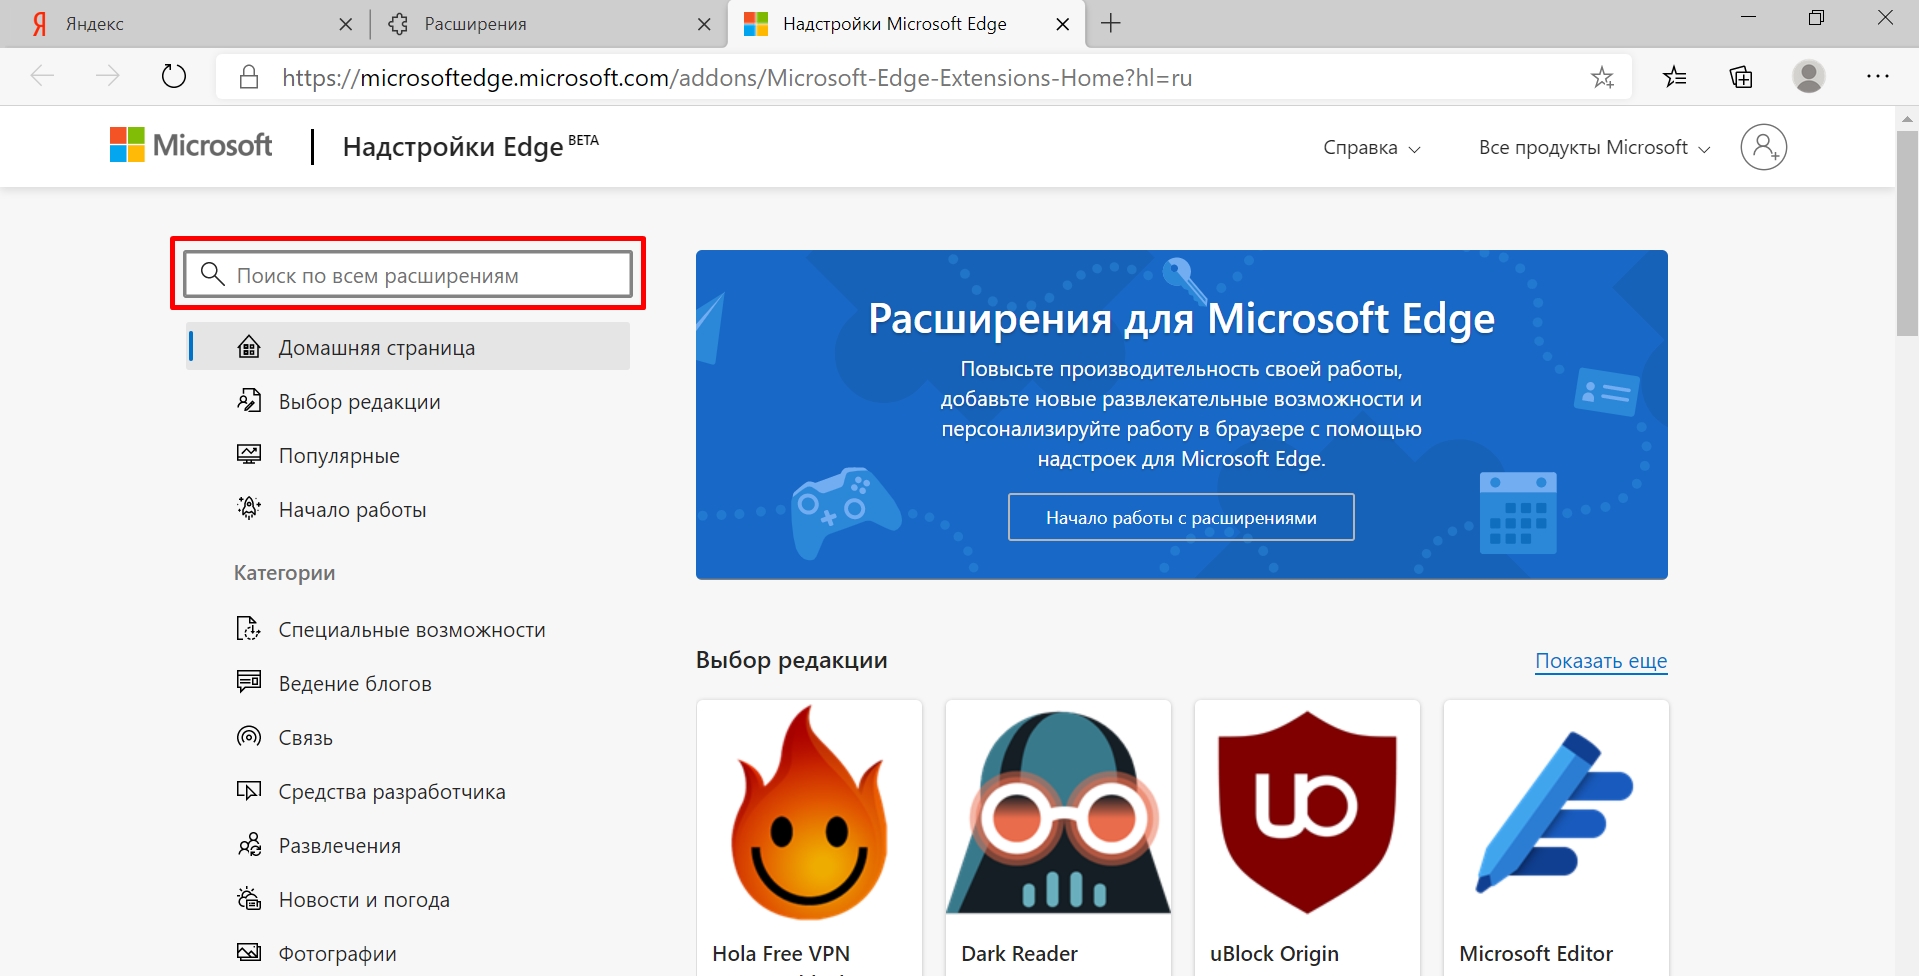Image resolution: width=1919 pixels, height=976 pixels.
Task: Click the Развлечения category icon
Action: 249,845
